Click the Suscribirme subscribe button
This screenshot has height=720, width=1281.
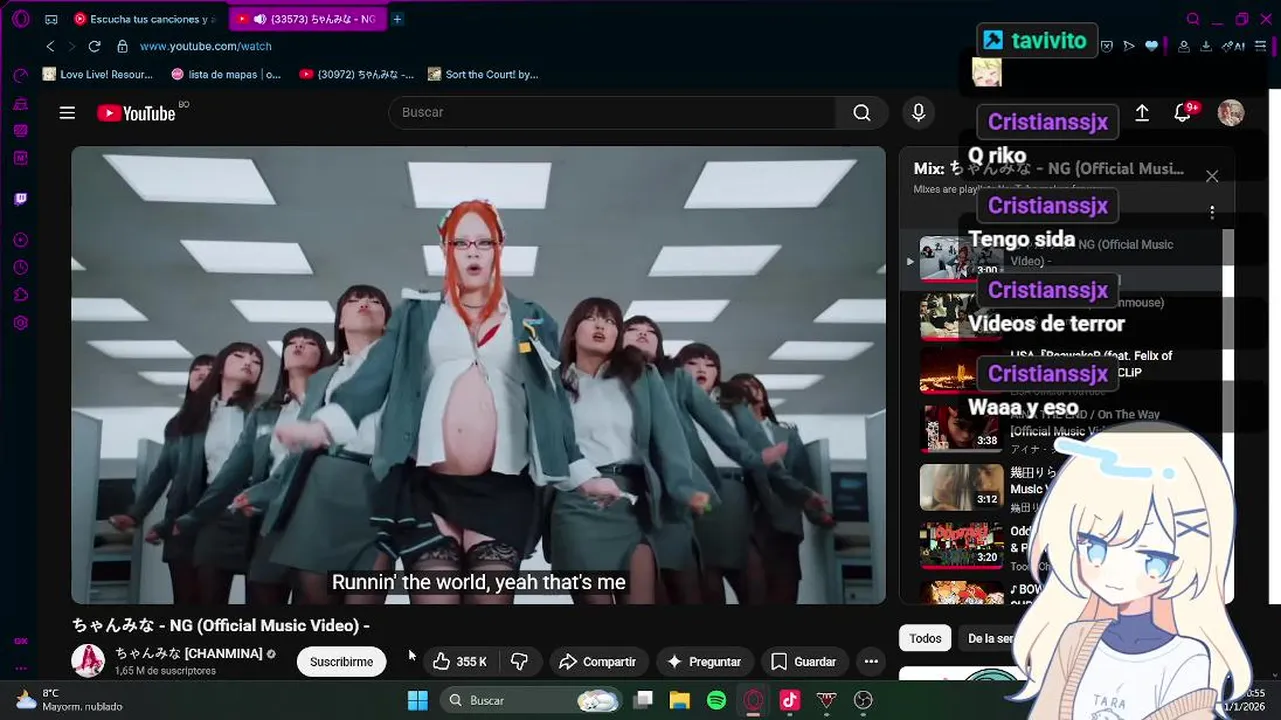[x=341, y=662]
